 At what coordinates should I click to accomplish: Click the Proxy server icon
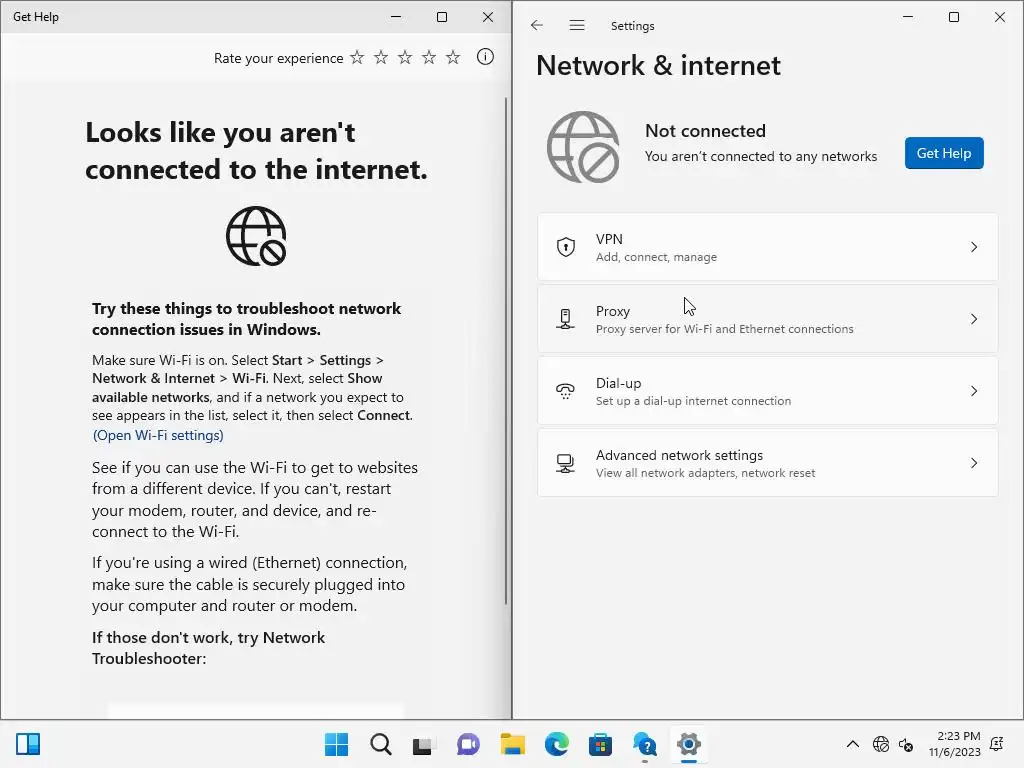coord(566,319)
